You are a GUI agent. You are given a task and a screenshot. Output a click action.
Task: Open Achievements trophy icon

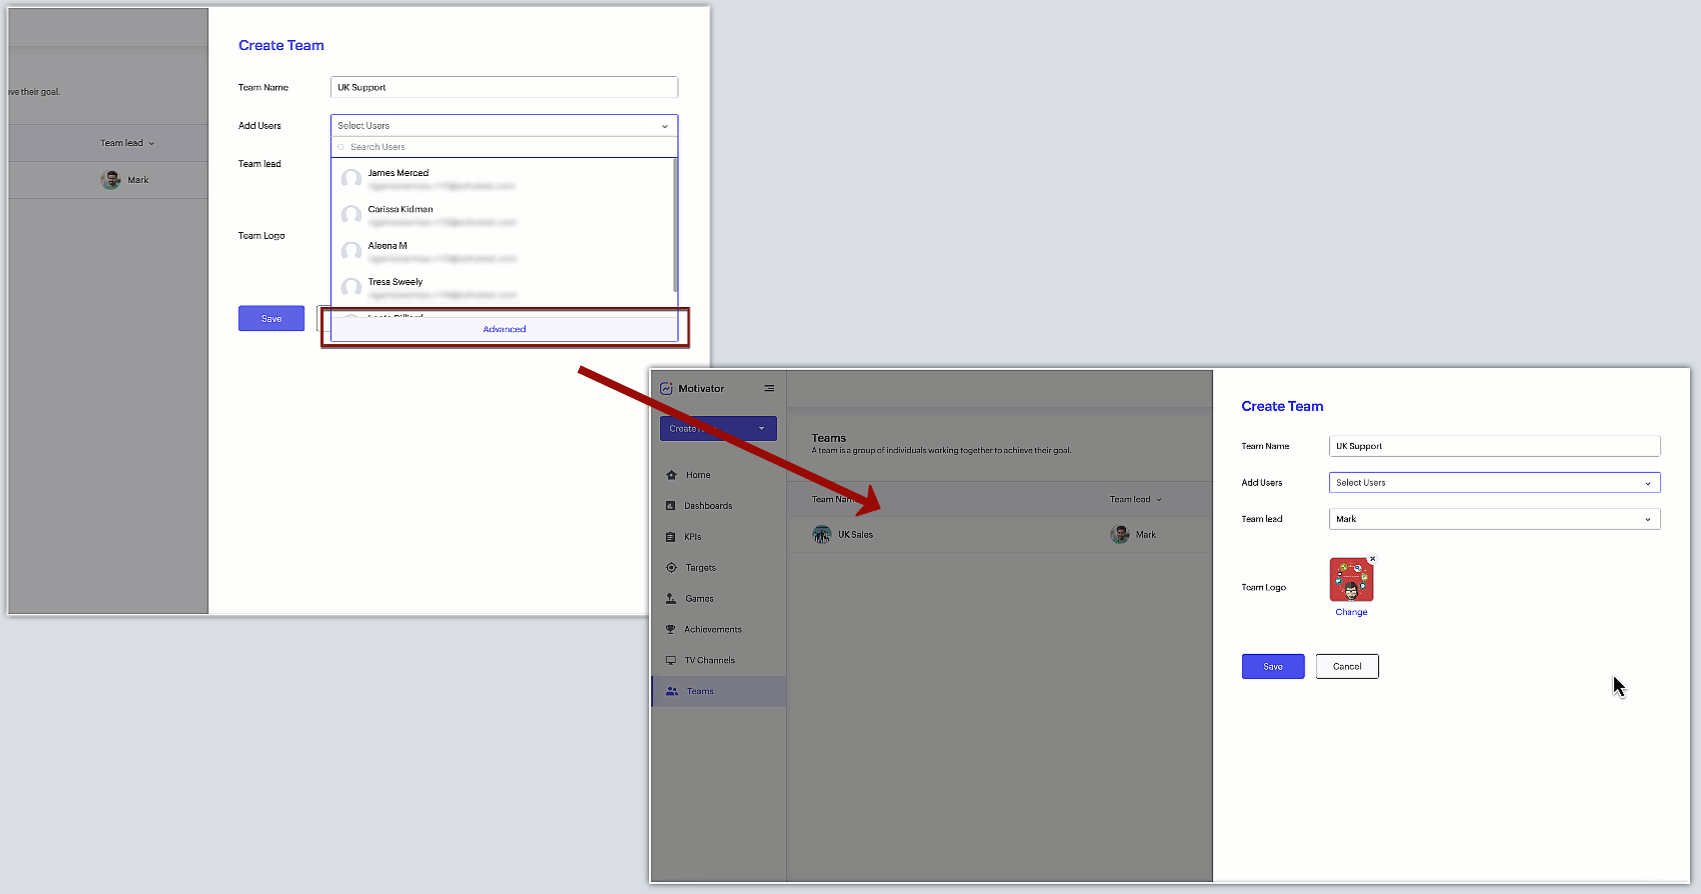(x=671, y=630)
